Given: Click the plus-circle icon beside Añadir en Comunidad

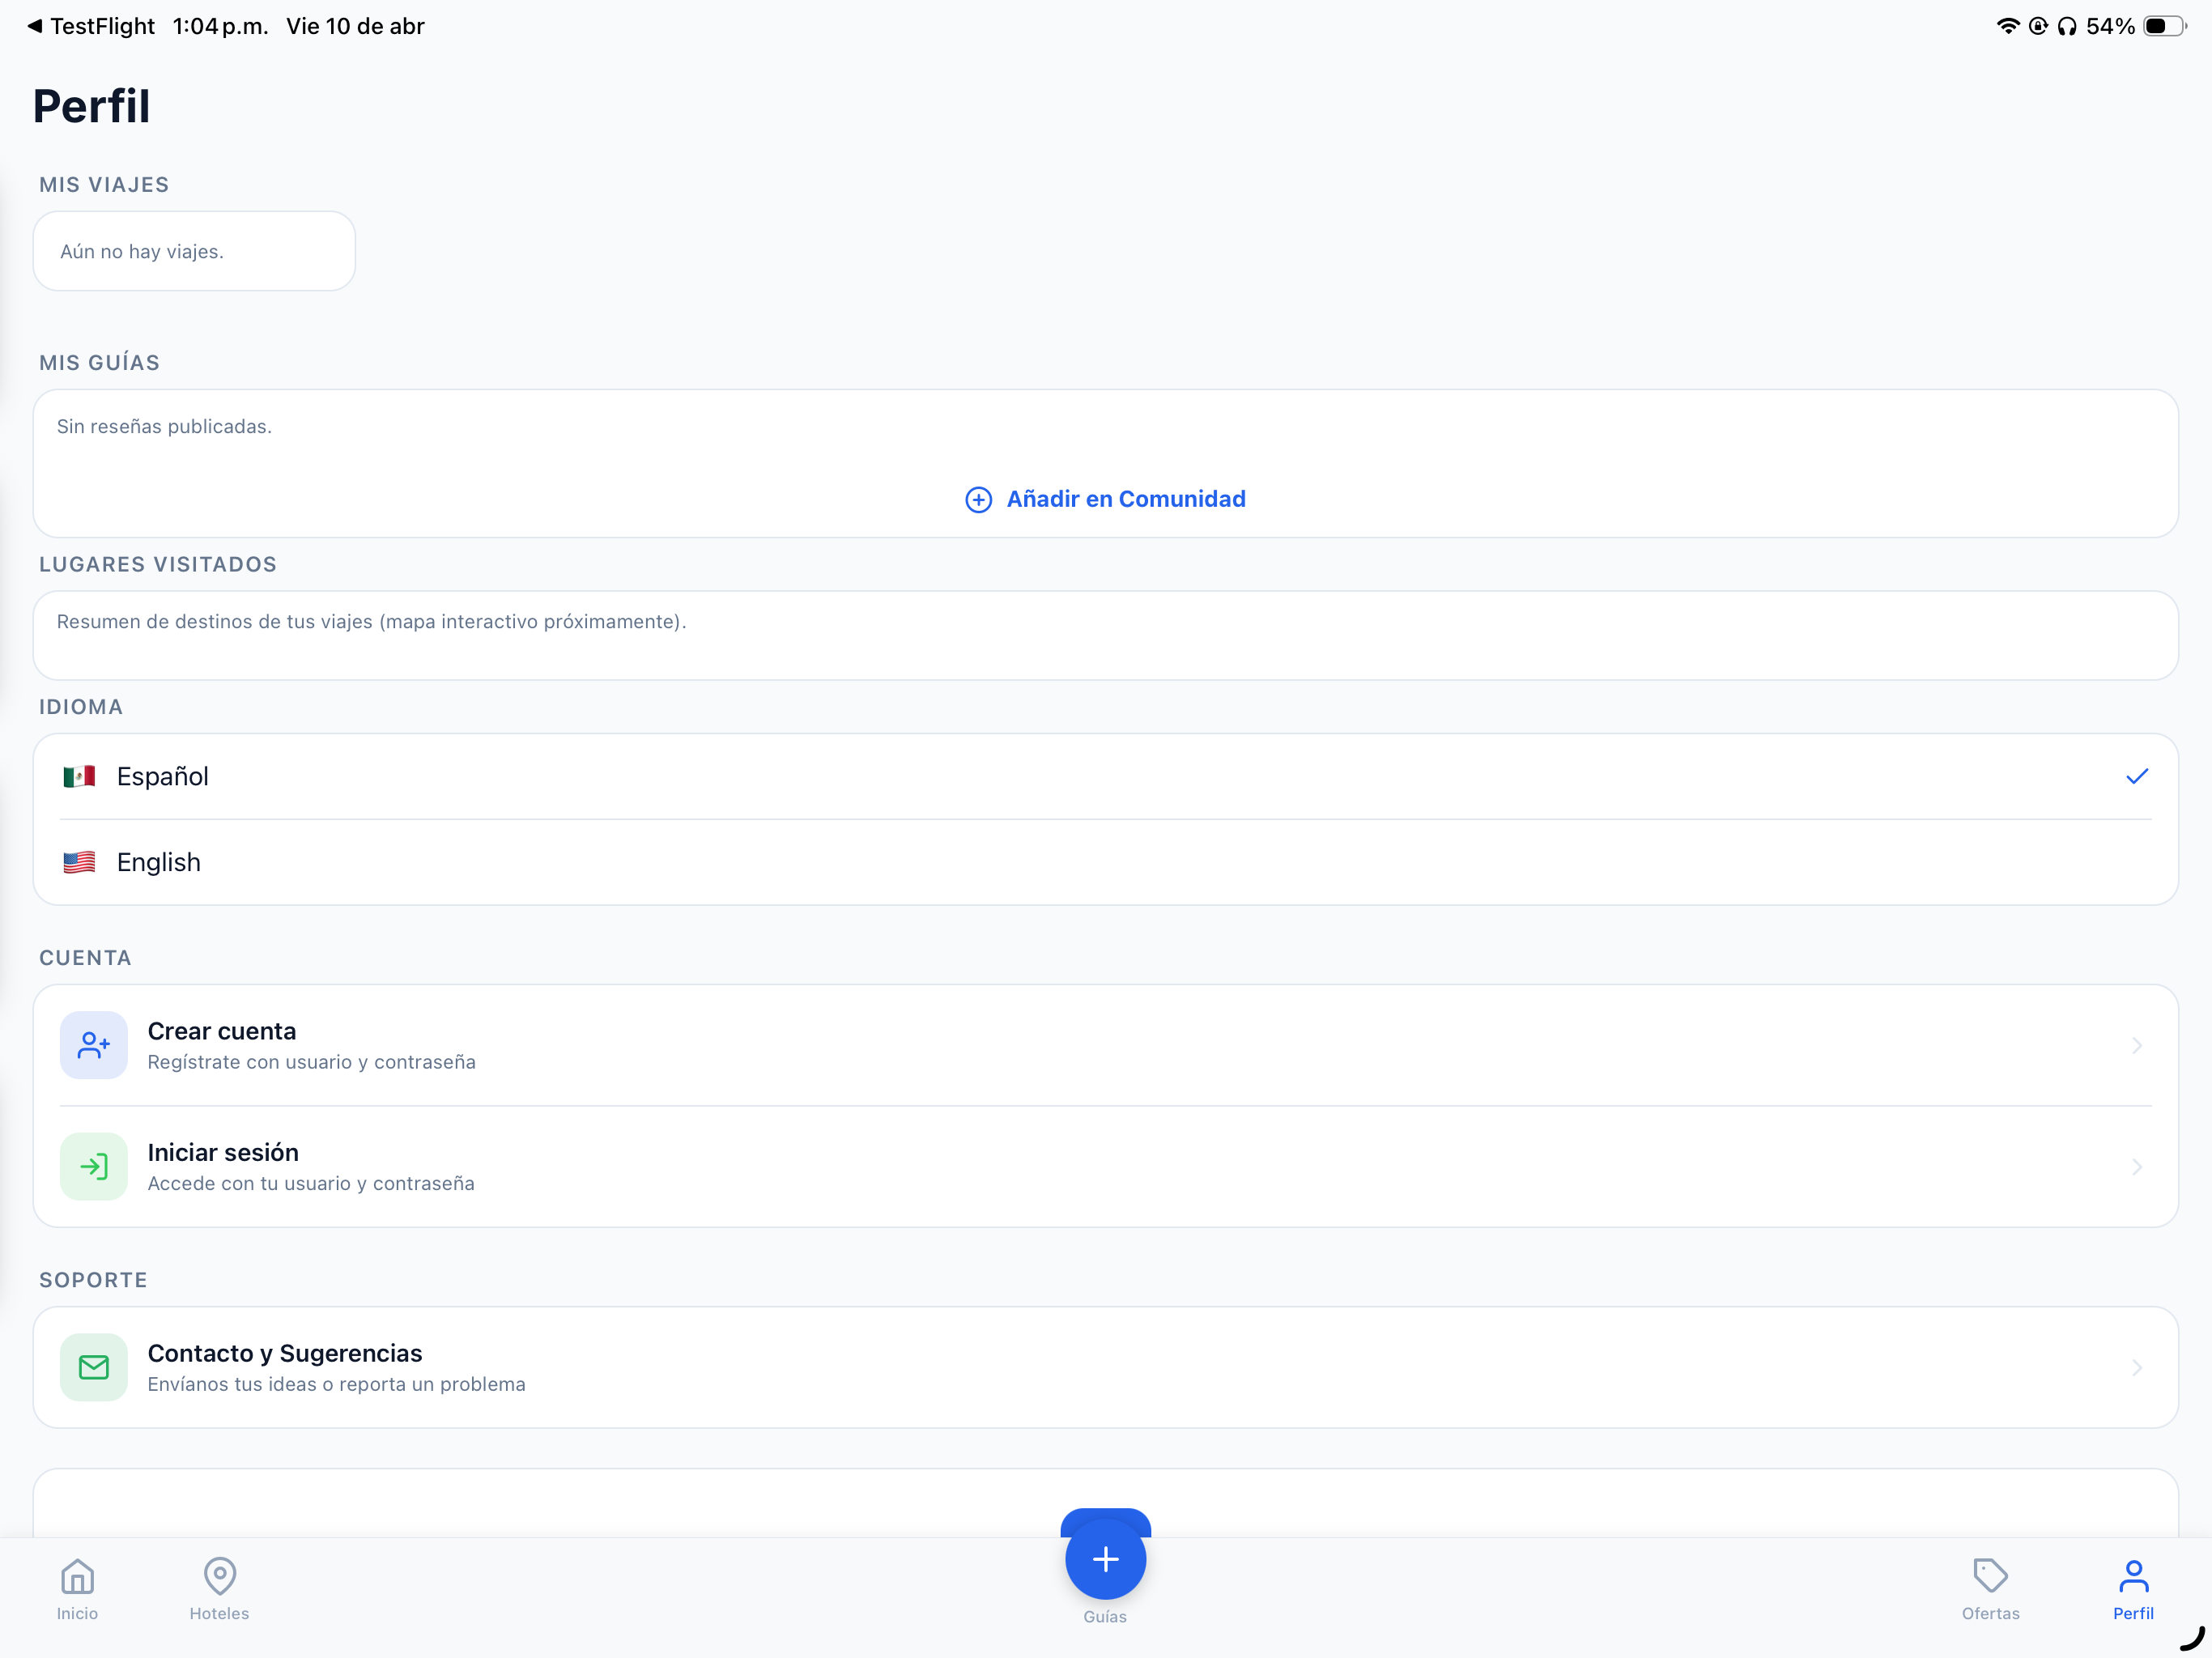Looking at the screenshot, I should [x=978, y=499].
